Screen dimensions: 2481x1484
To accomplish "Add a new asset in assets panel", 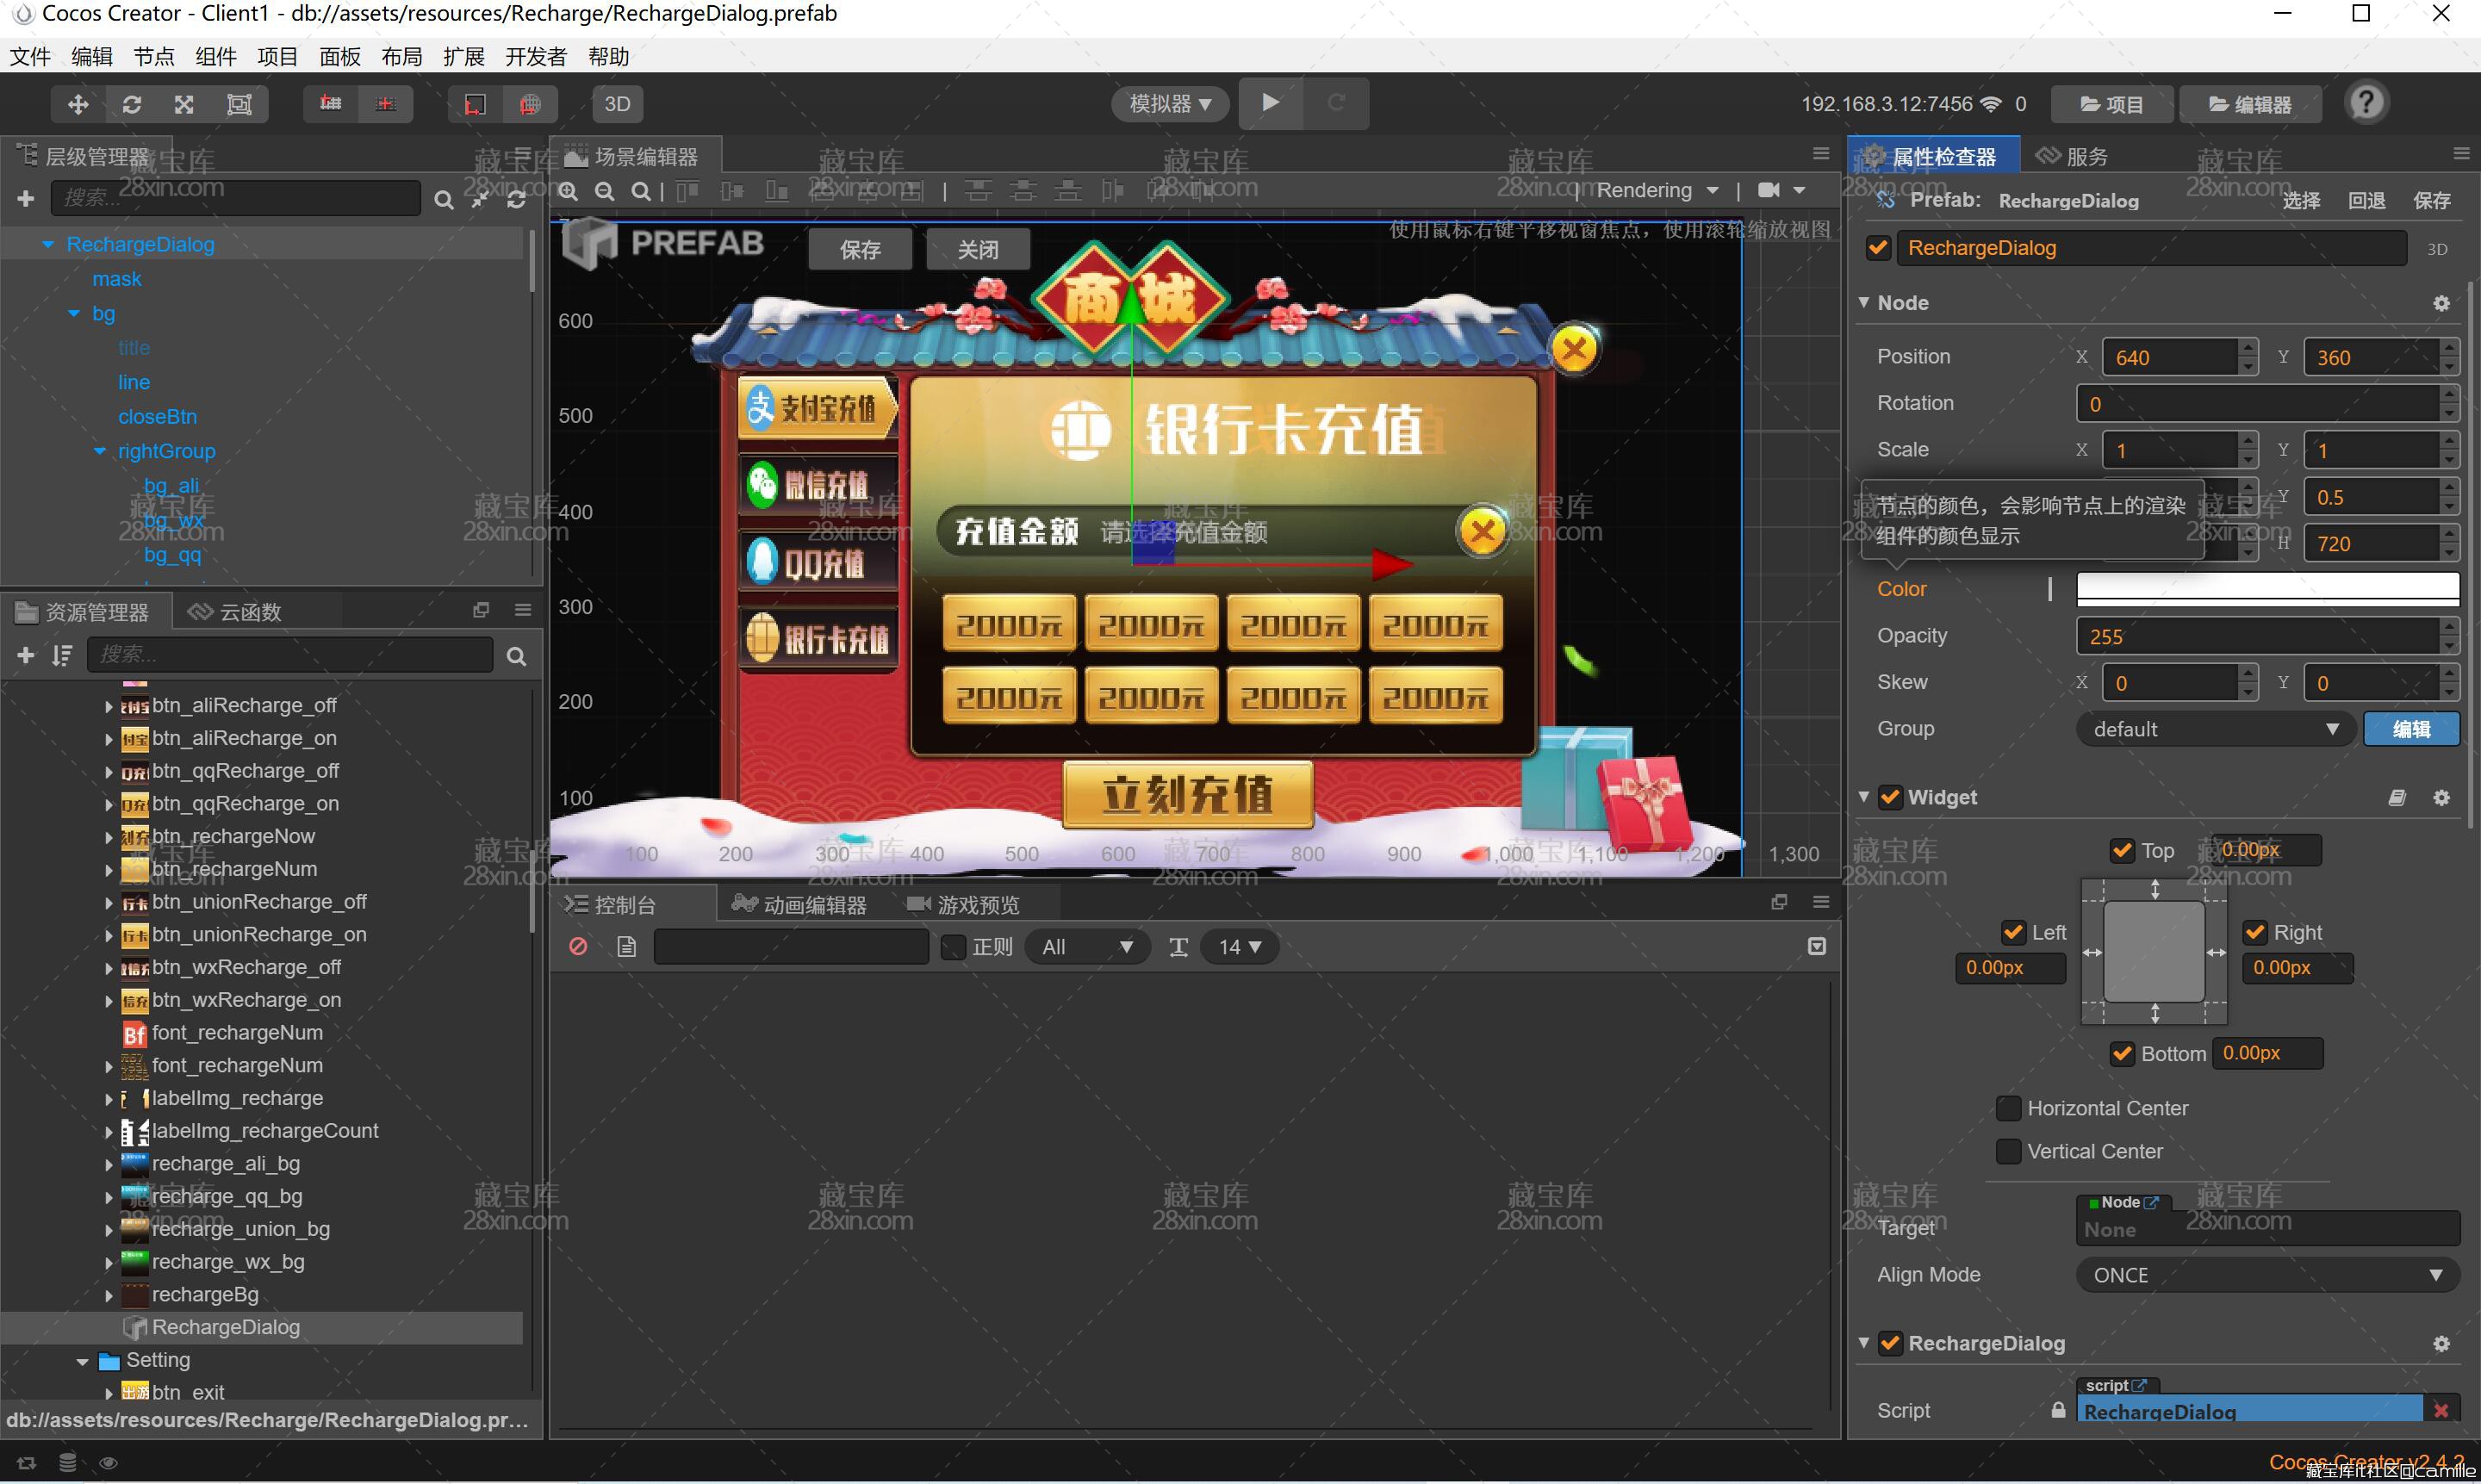I will tap(26, 655).
